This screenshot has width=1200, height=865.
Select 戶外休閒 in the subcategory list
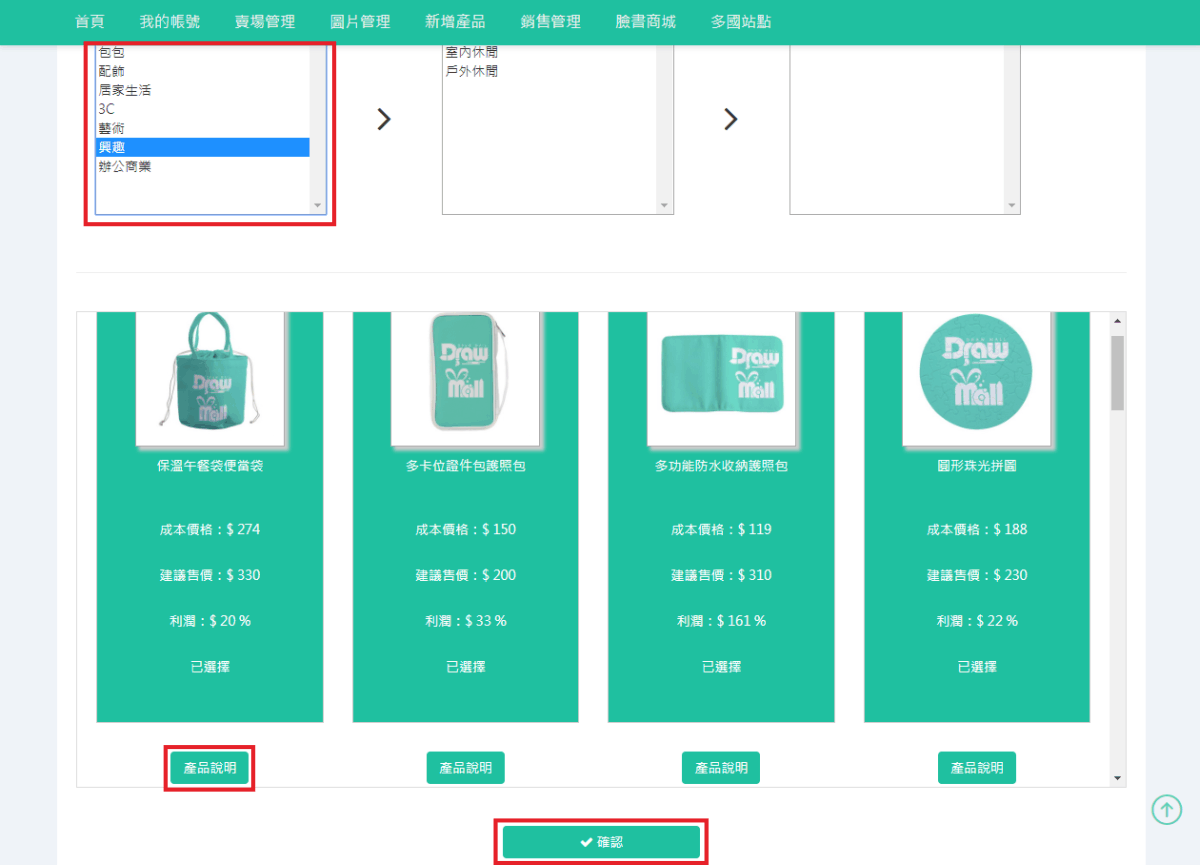pyautogui.click(x=471, y=71)
